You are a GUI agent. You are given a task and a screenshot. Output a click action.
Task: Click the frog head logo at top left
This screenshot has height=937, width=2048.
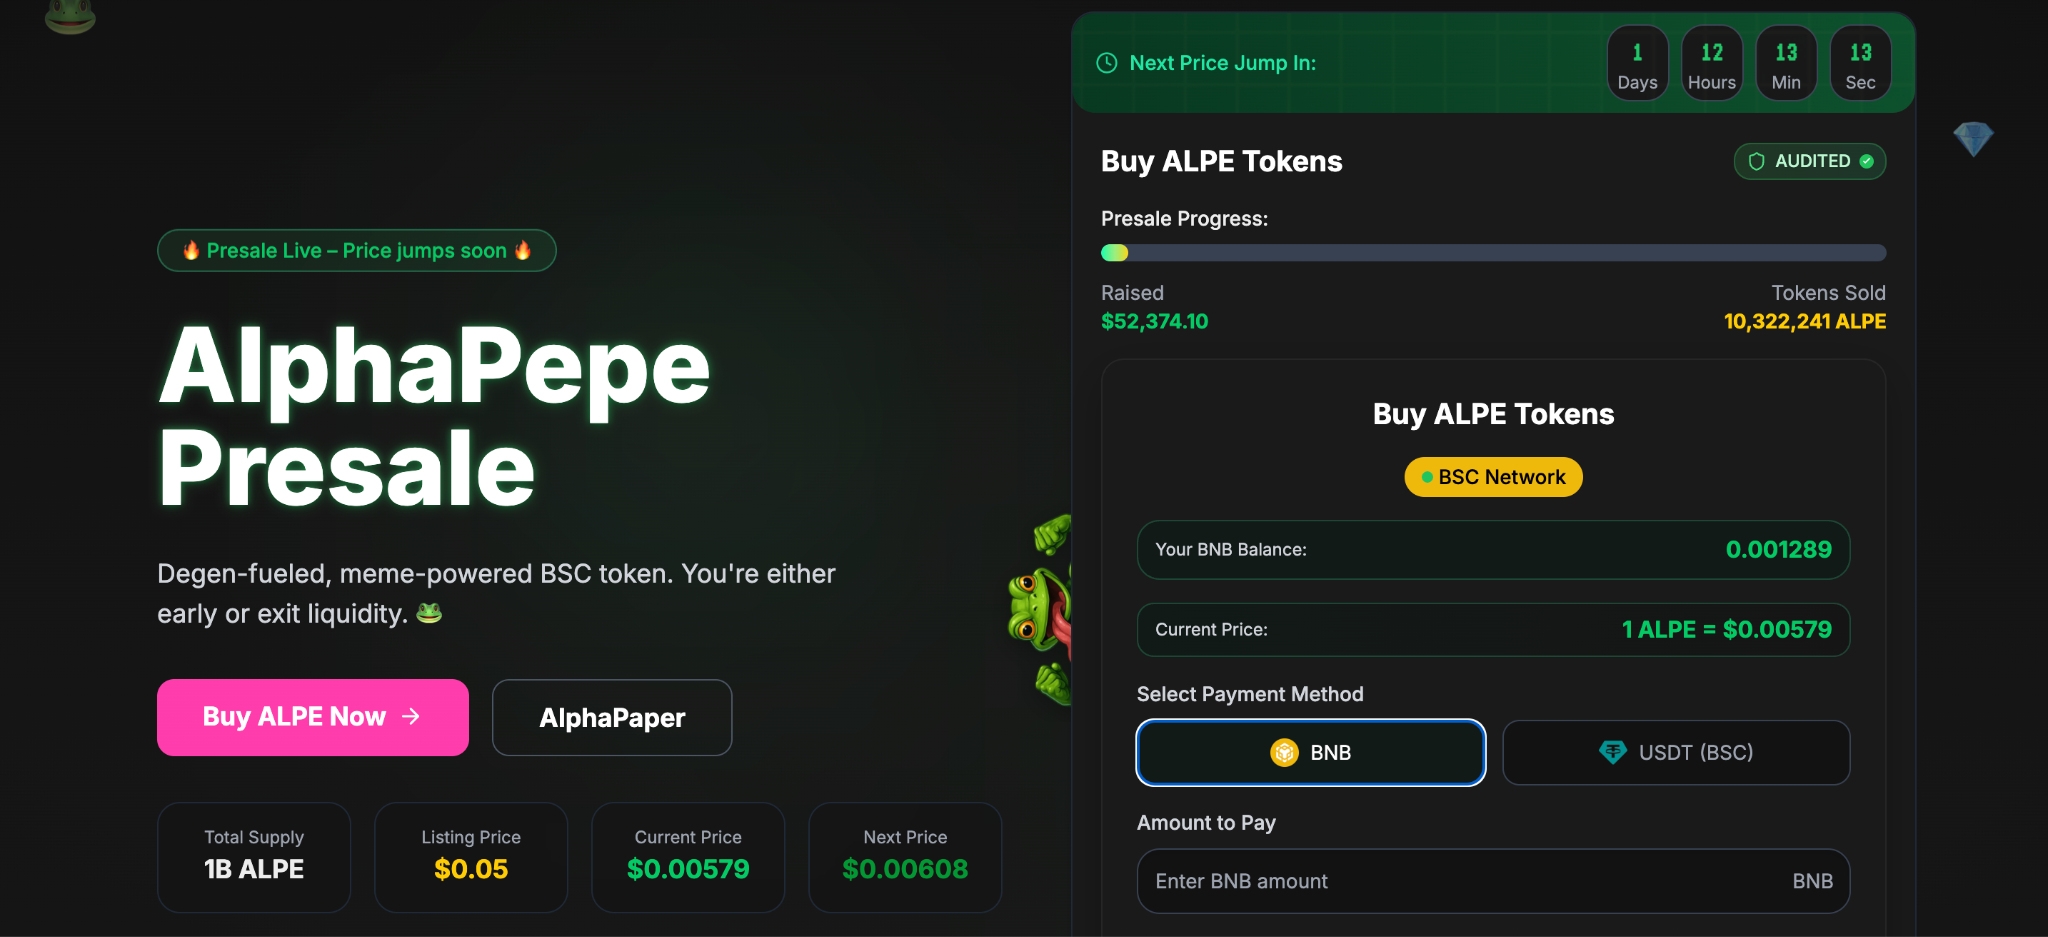tap(70, 15)
